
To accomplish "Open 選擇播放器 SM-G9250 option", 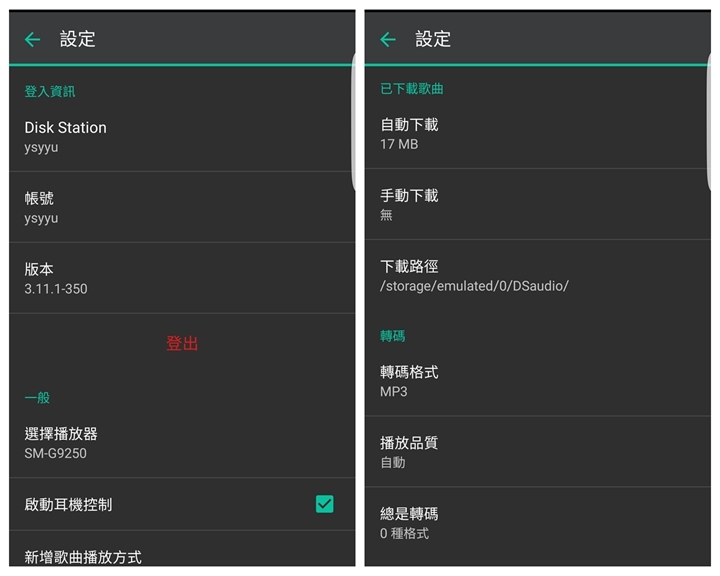I will pos(182,443).
